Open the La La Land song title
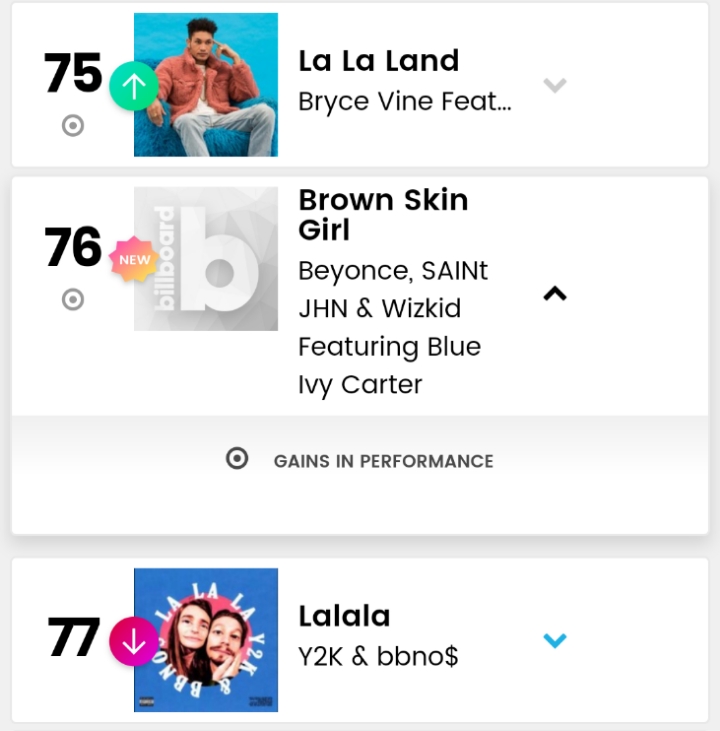 [x=379, y=61]
